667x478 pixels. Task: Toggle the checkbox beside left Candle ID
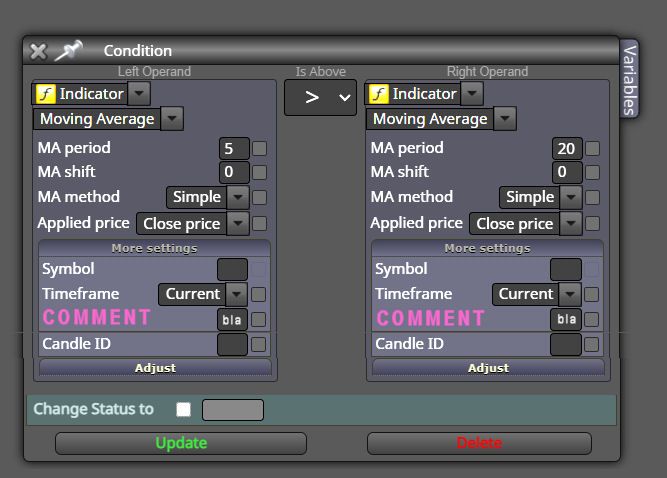(258, 344)
